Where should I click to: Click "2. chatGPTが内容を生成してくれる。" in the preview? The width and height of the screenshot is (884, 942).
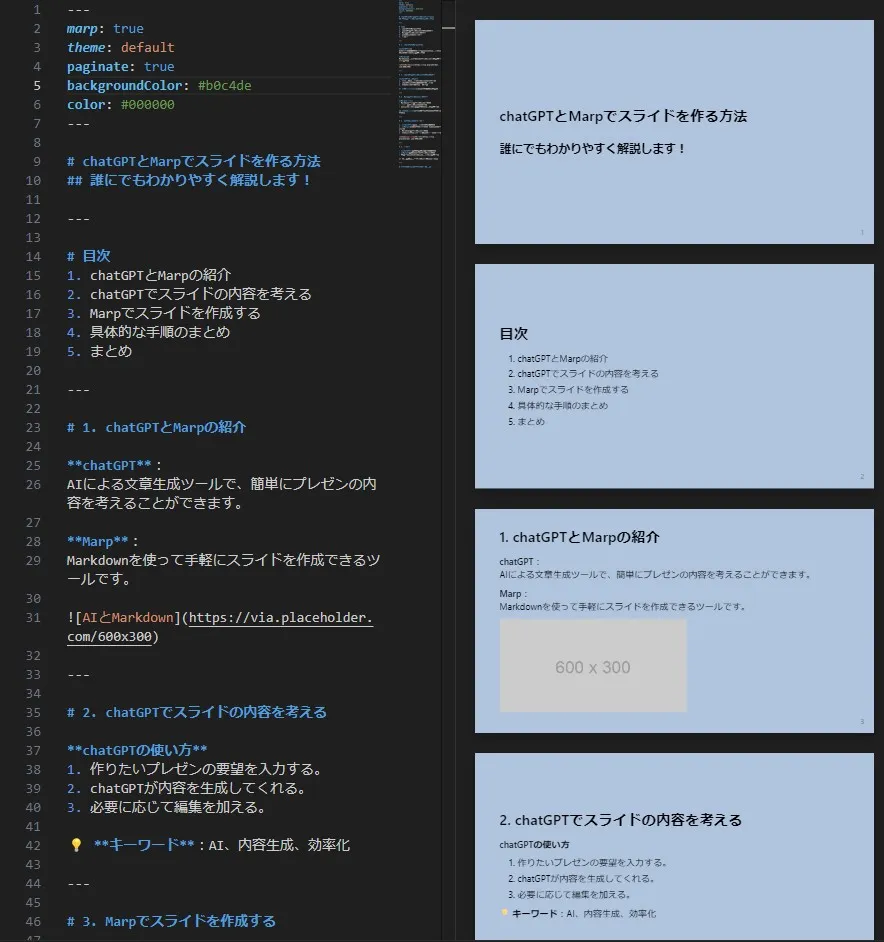click(581, 879)
